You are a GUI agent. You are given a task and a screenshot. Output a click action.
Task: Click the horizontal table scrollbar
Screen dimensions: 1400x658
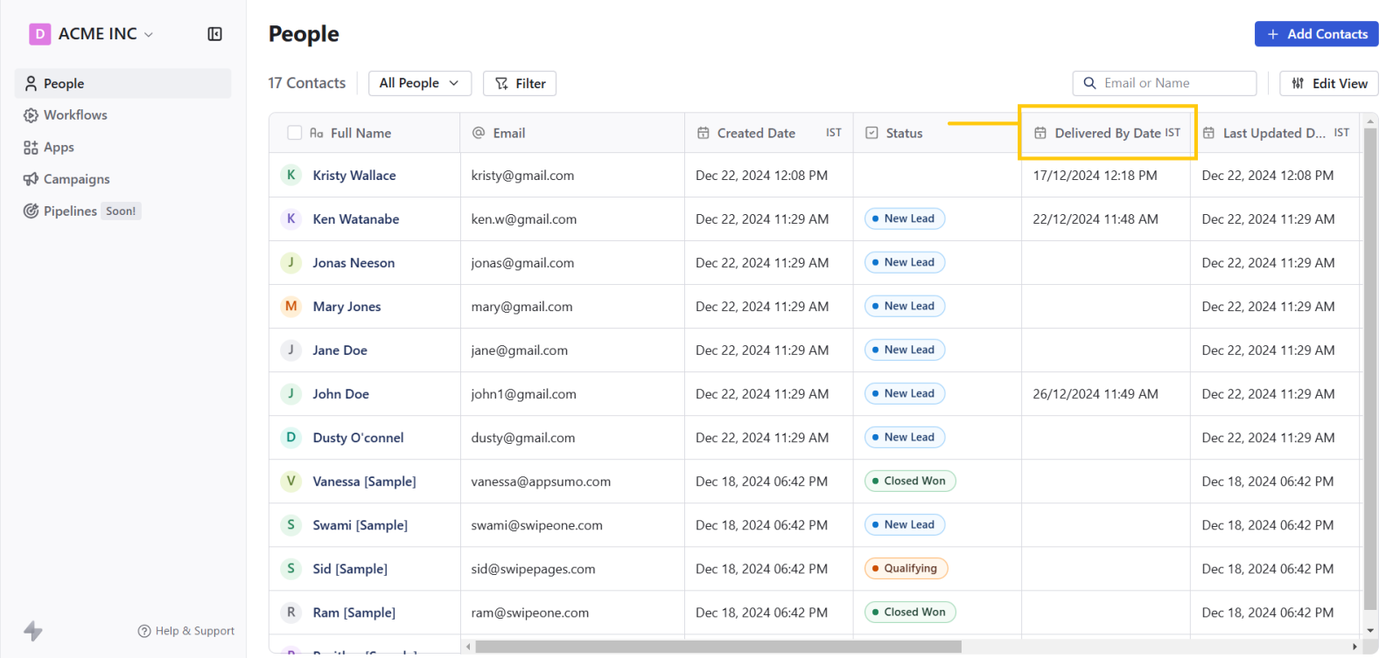click(x=718, y=647)
